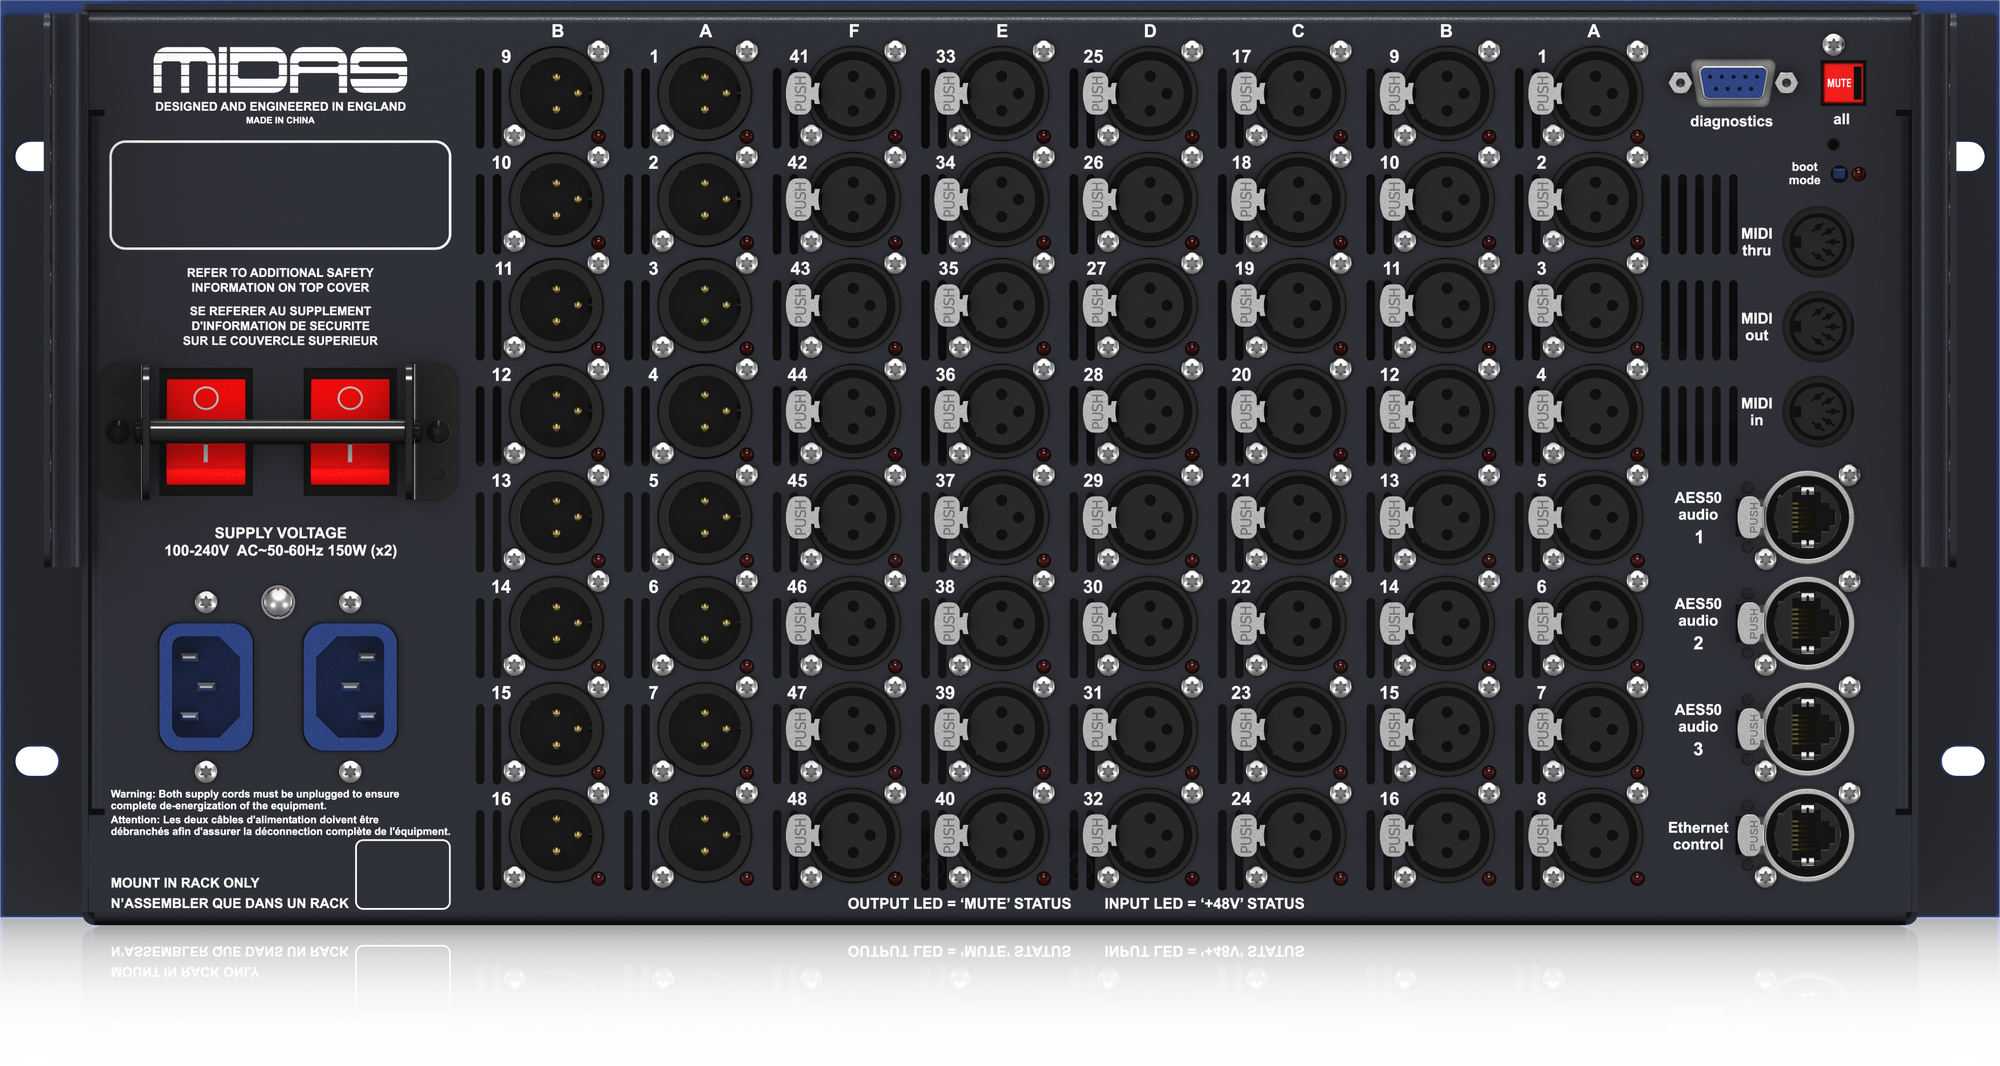Click the Midas logo
Image resolution: width=2000 pixels, height=1066 pixels.
[280, 70]
